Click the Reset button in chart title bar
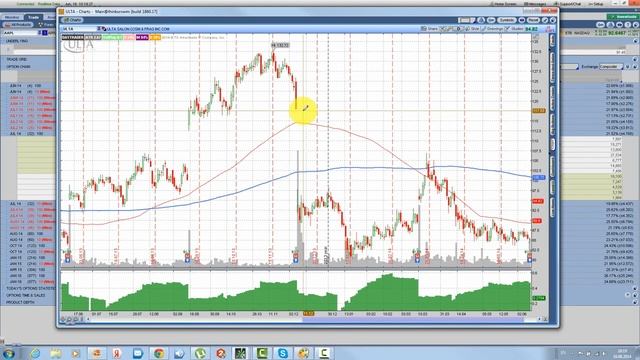The width and height of the screenshot is (640, 360). (x=533, y=20)
